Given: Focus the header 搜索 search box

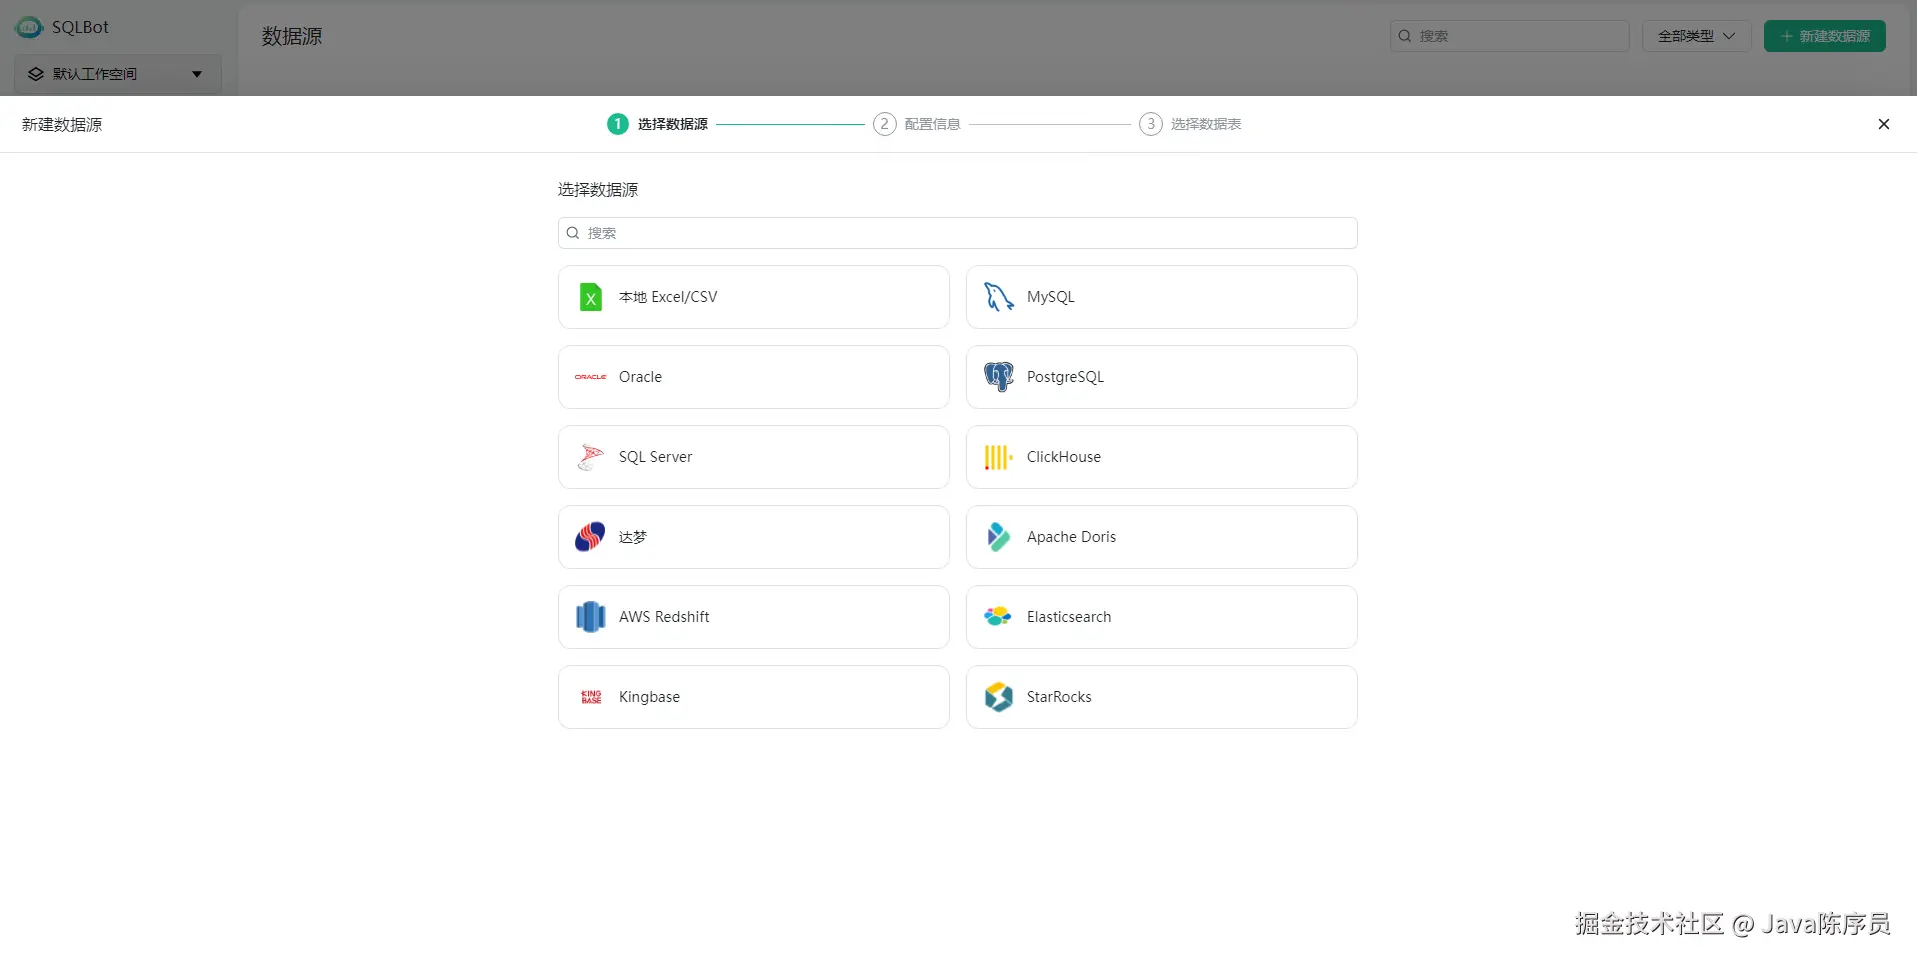Looking at the screenshot, I should [x=1510, y=36].
